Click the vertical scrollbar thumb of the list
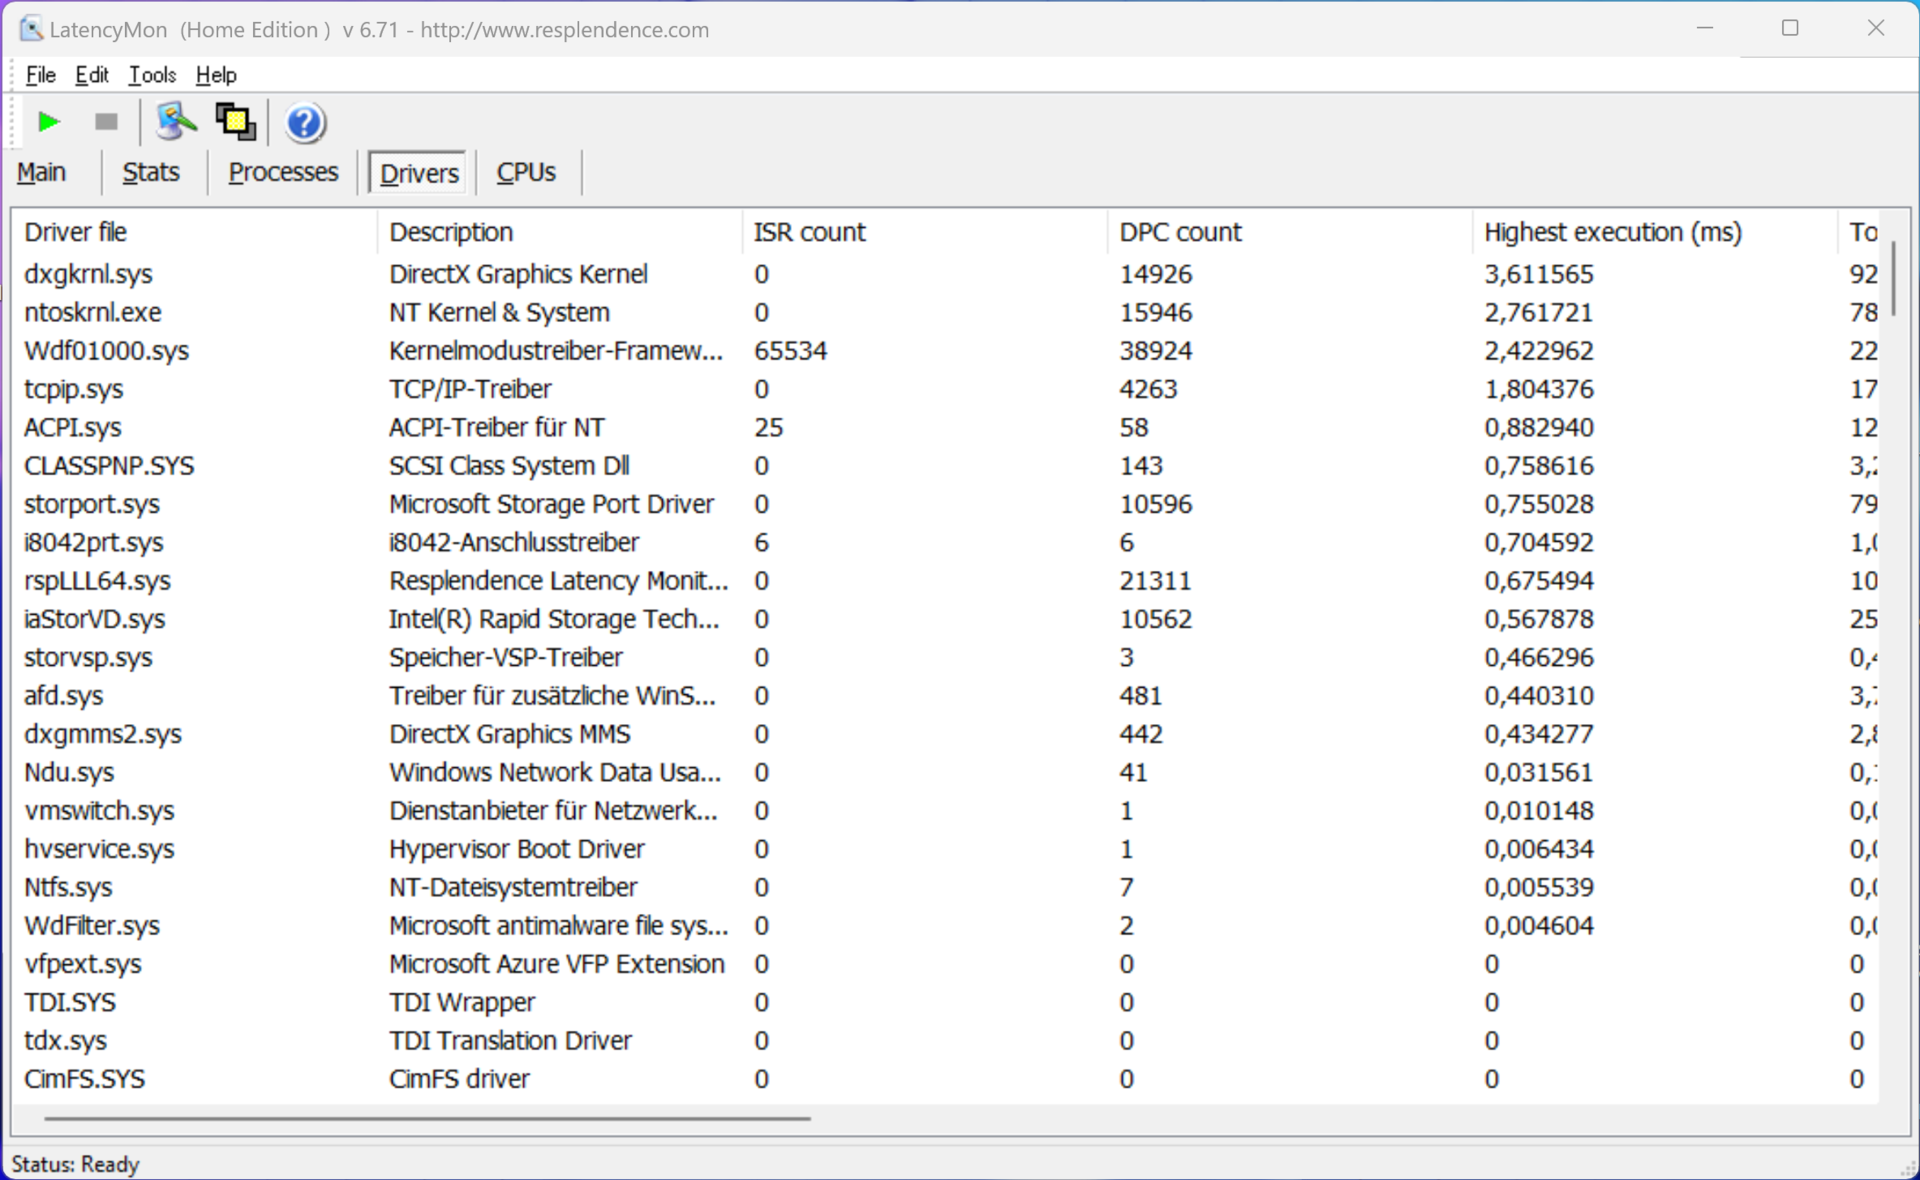1920x1180 pixels. coord(1893,280)
